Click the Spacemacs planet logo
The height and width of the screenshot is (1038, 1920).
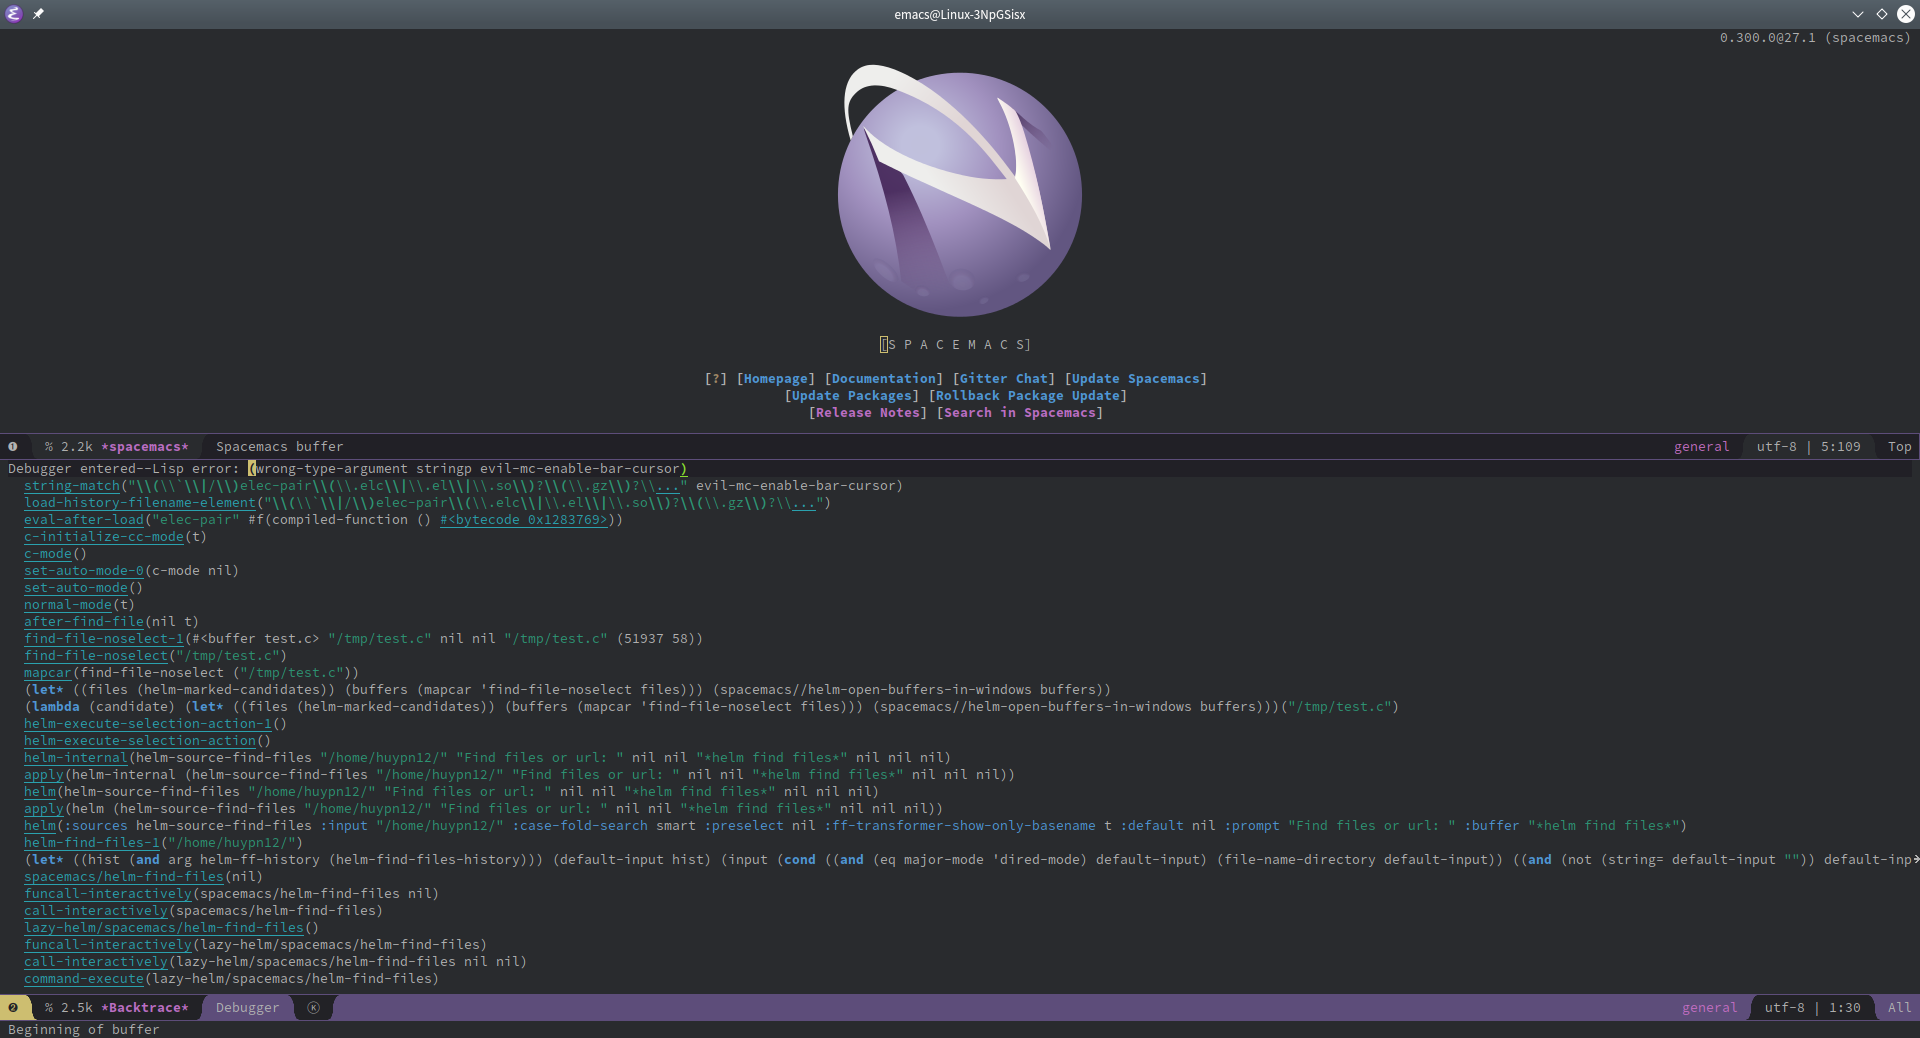958,192
